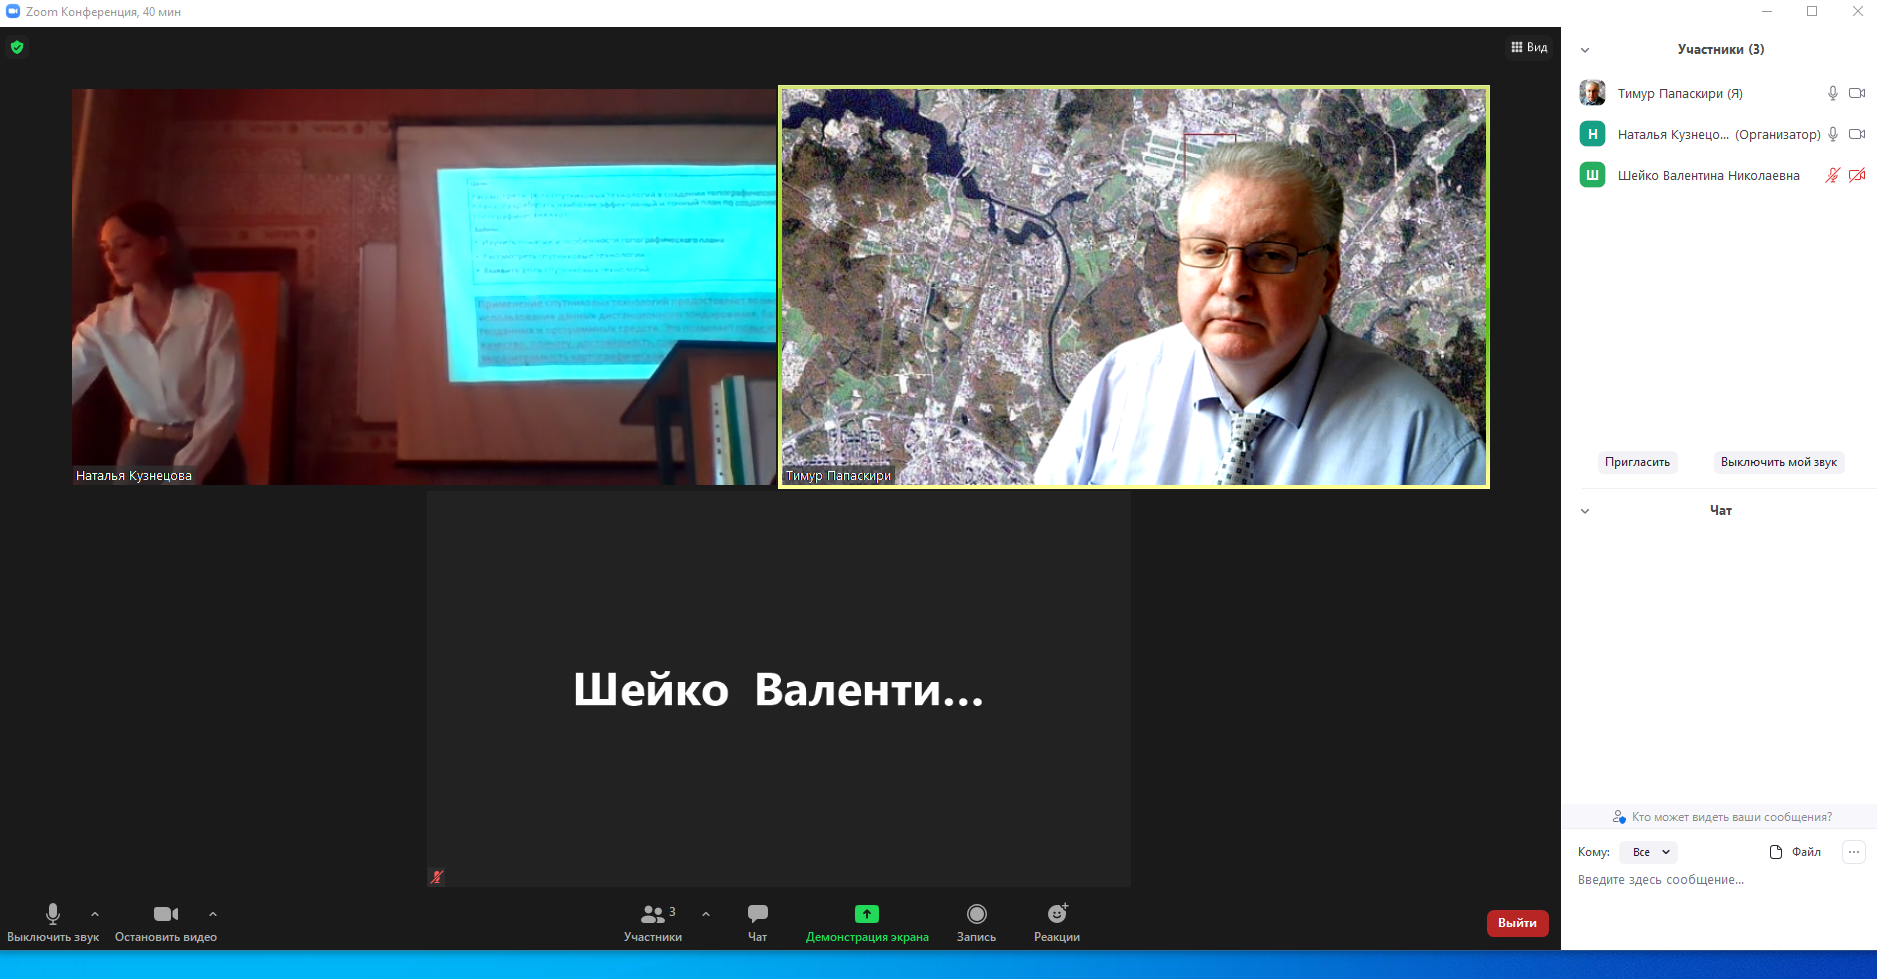Click the green encryption shield icon

point(17,47)
